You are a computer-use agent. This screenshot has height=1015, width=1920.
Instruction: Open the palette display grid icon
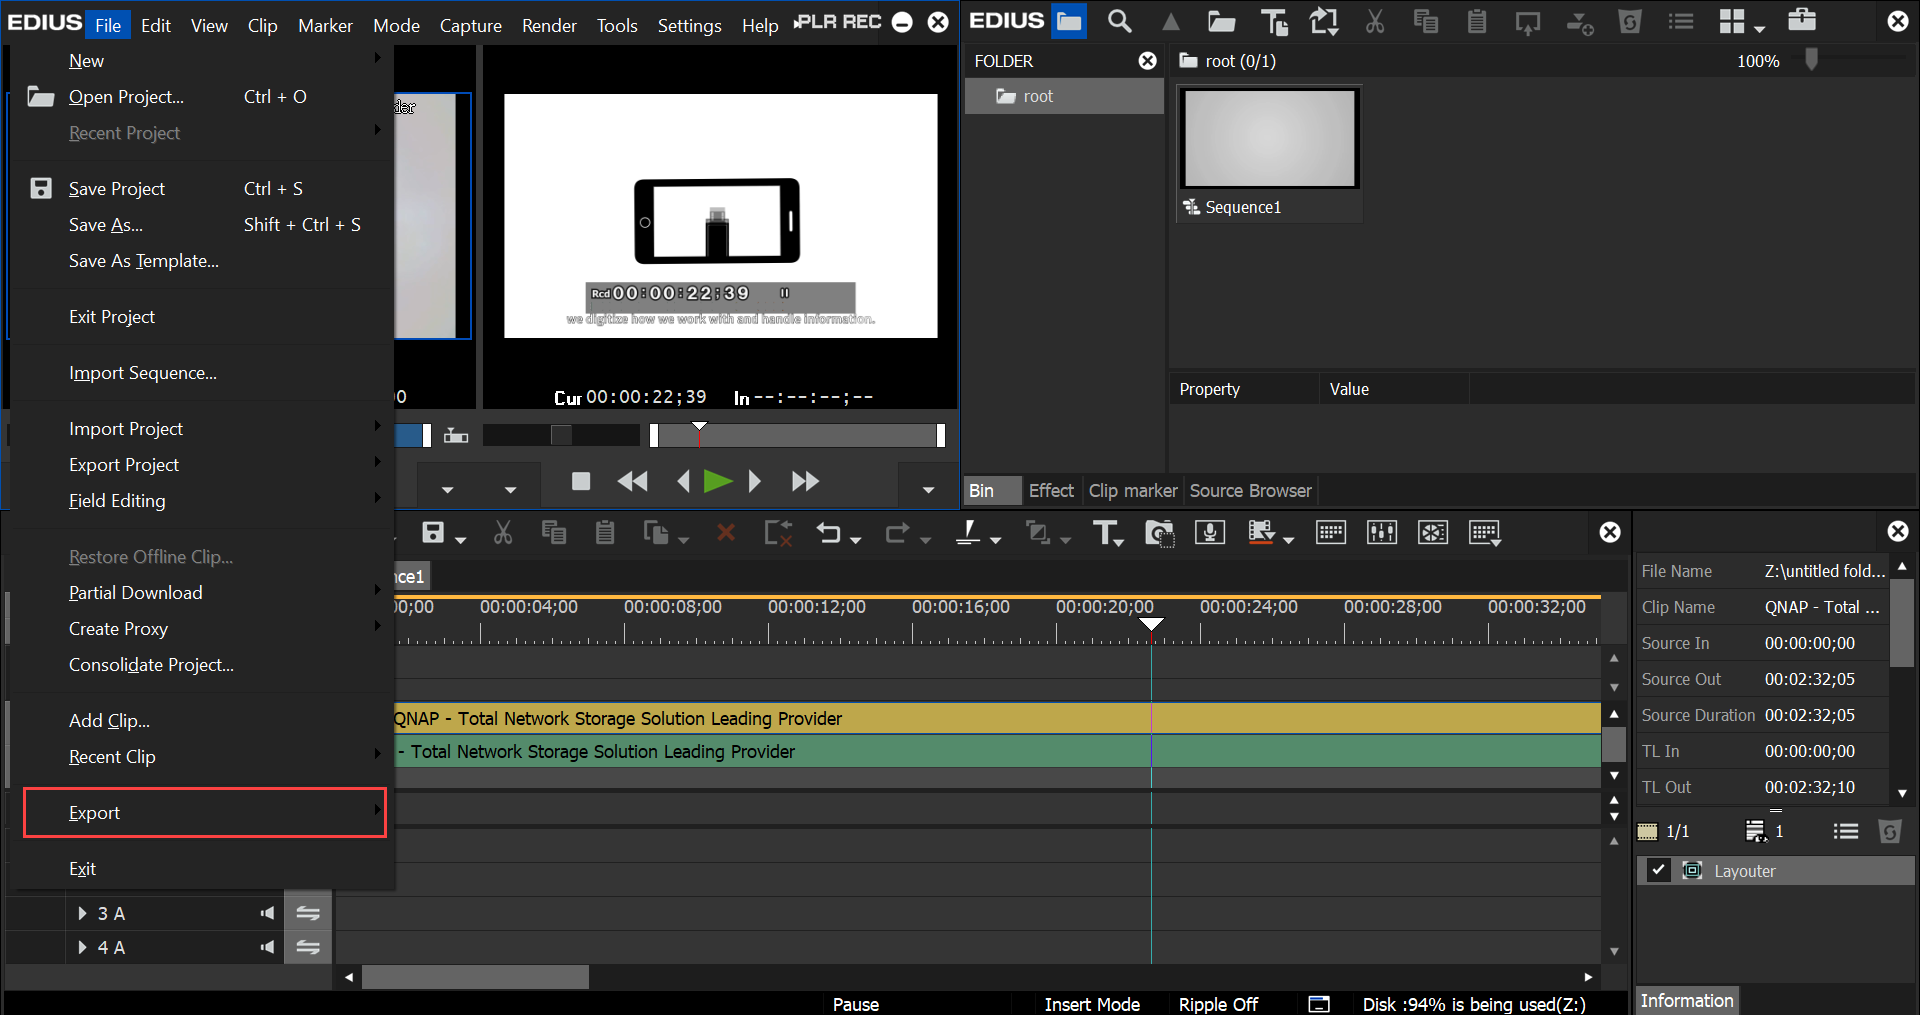[x=1485, y=533]
